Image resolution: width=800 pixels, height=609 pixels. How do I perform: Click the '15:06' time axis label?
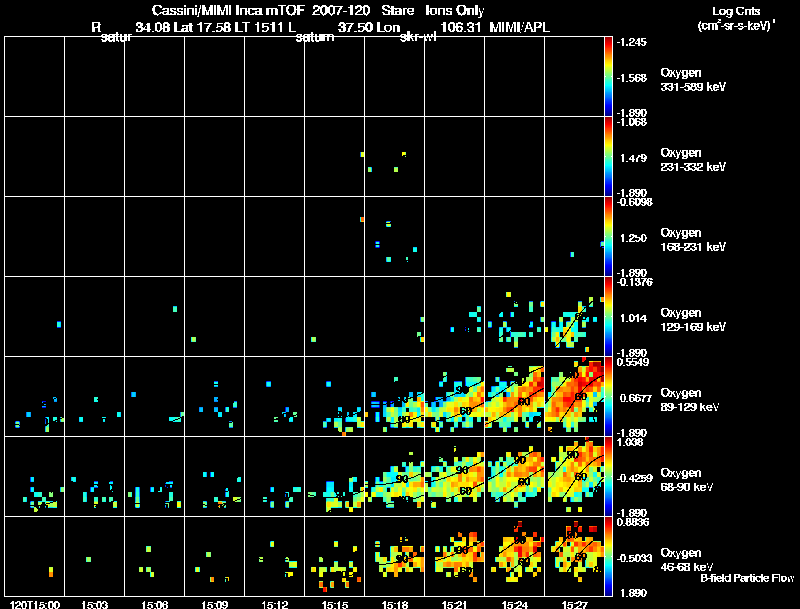coord(155,604)
